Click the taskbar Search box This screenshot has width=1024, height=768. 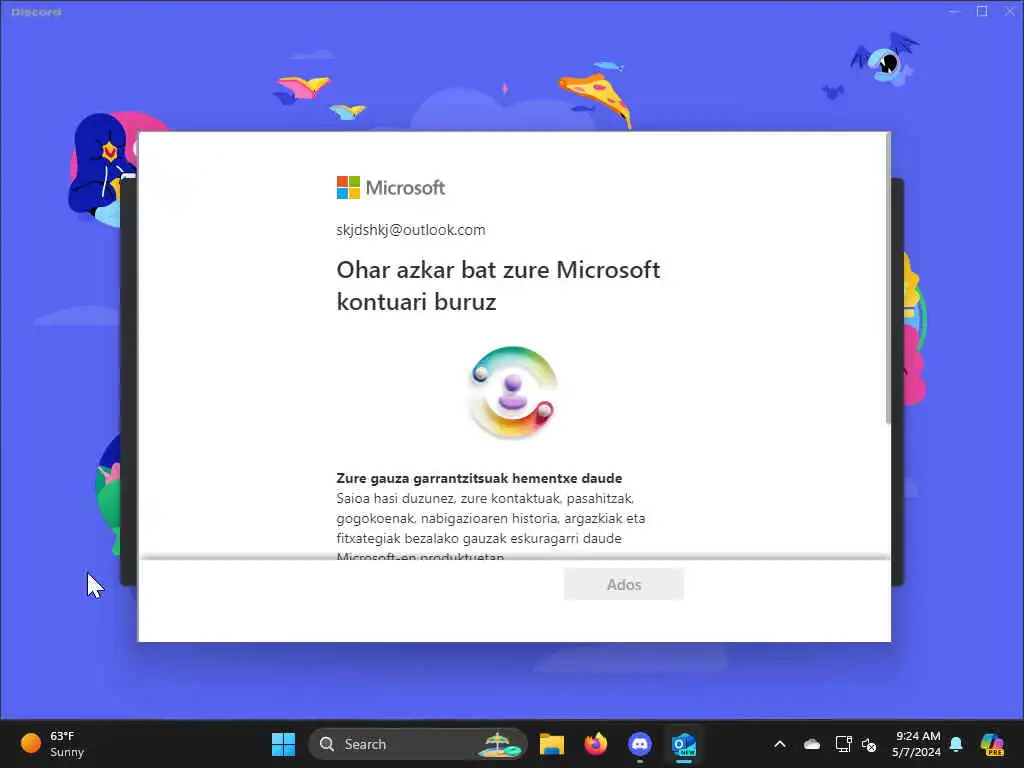(418, 744)
